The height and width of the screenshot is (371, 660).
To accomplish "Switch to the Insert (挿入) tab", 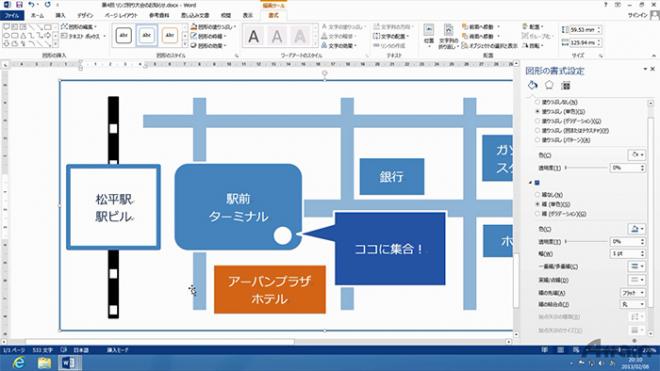I will [60, 15].
